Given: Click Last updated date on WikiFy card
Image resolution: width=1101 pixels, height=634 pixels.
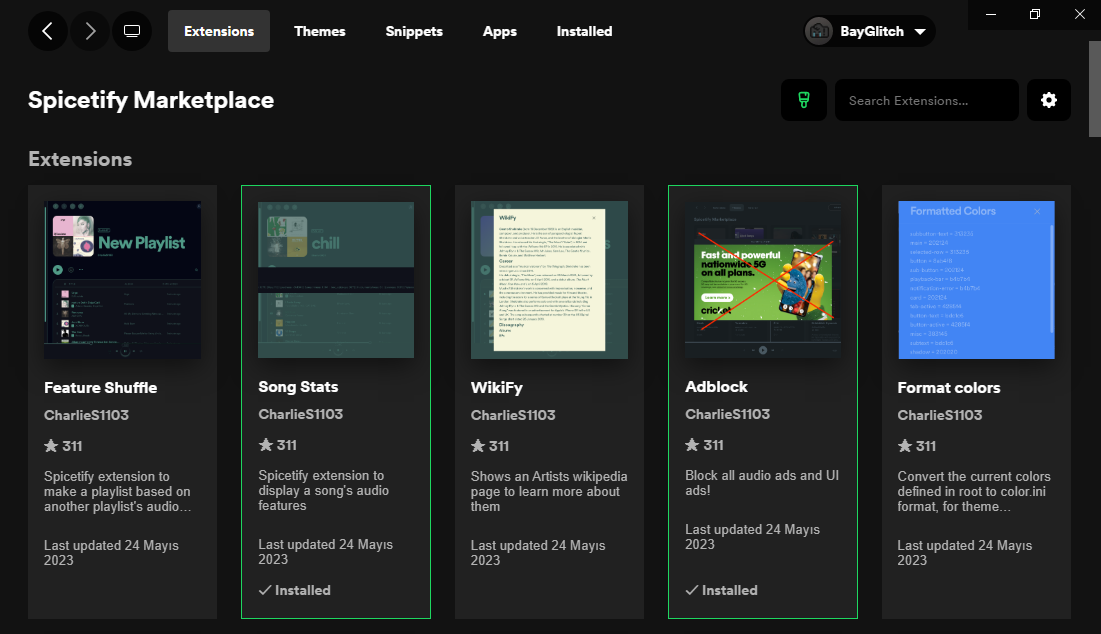Looking at the screenshot, I should click(538, 553).
